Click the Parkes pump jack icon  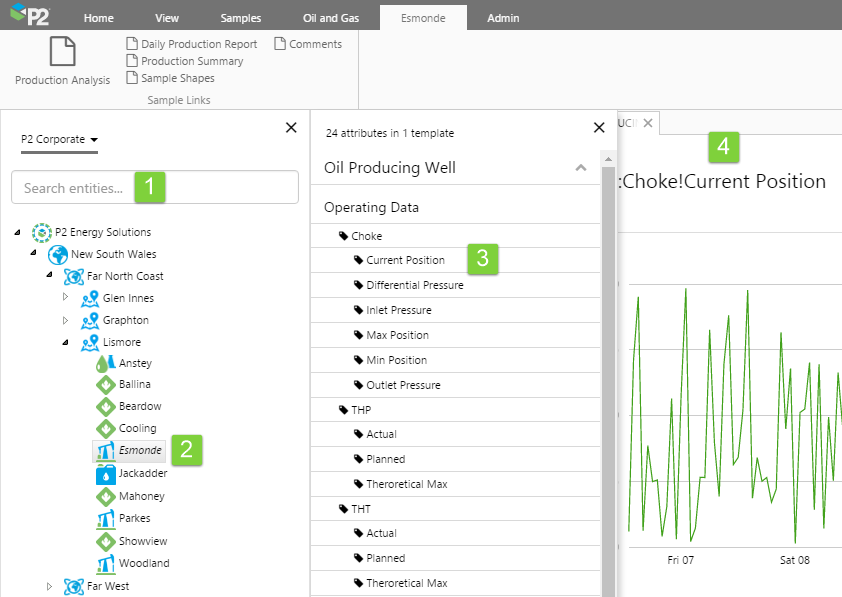coord(105,519)
